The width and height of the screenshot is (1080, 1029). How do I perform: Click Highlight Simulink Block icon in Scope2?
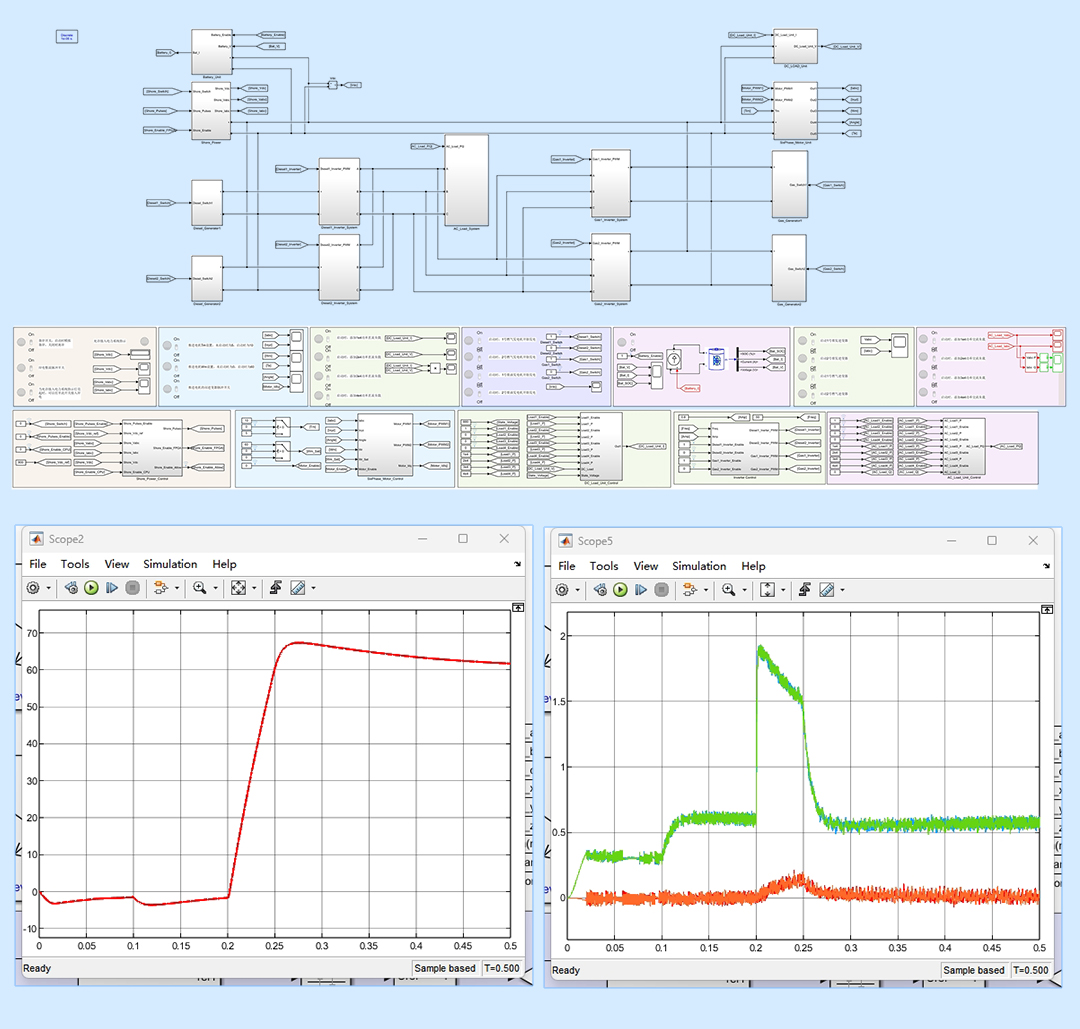(x=161, y=588)
